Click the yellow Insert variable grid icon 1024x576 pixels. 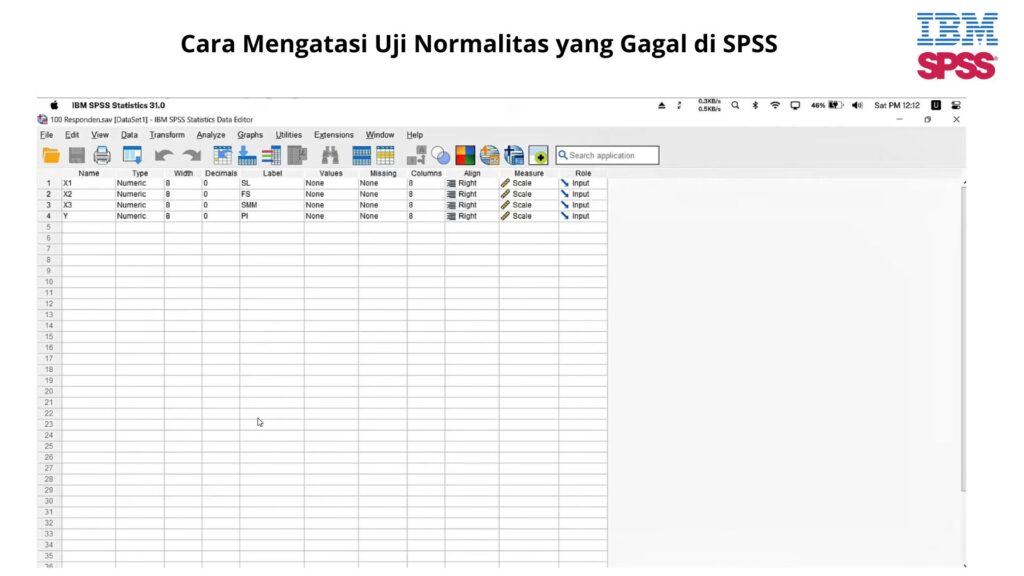(385, 155)
